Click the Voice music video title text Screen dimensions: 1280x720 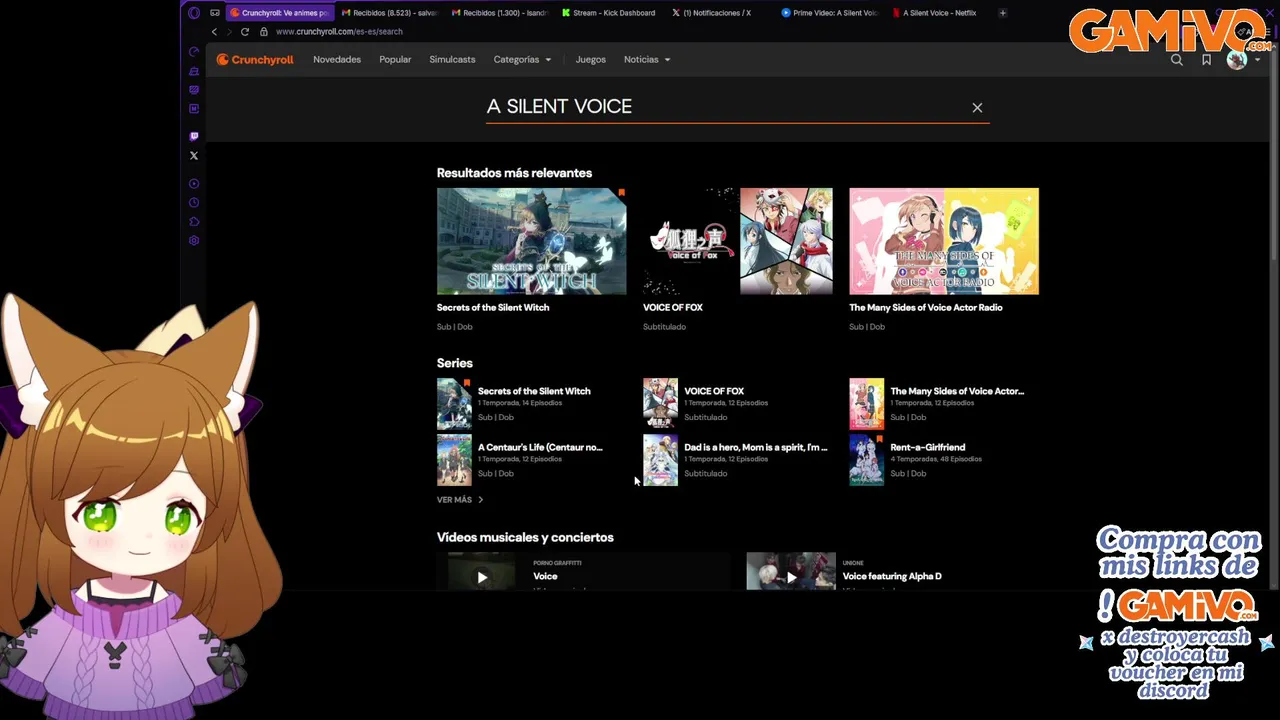click(x=545, y=577)
